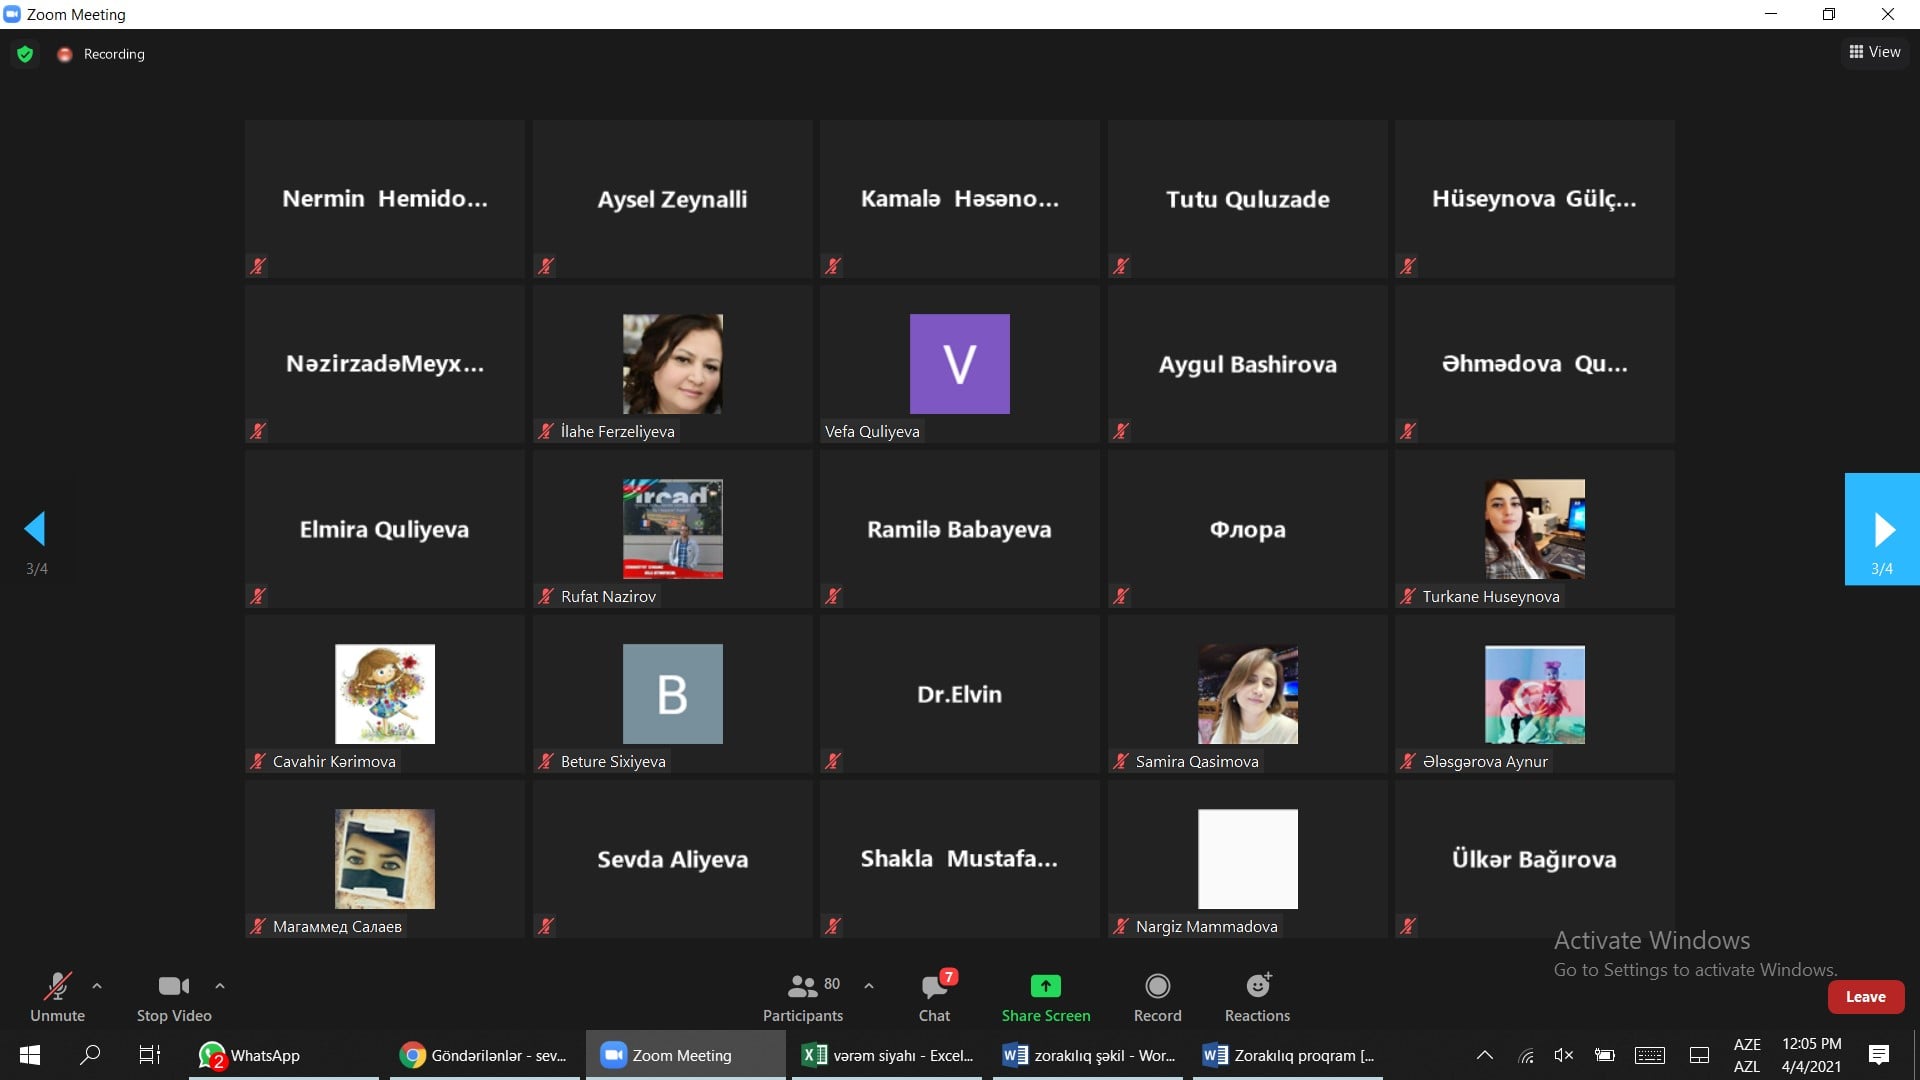The width and height of the screenshot is (1920, 1080).
Task: Click the Record icon
Action: click(1157, 986)
